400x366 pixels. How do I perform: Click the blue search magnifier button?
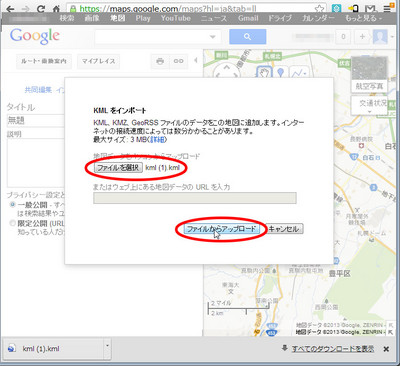[x=248, y=36]
